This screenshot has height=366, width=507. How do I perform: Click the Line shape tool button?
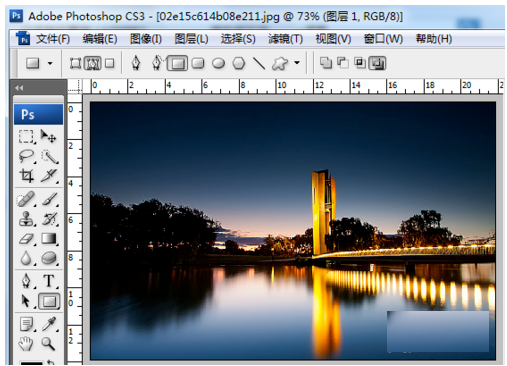tap(259, 63)
